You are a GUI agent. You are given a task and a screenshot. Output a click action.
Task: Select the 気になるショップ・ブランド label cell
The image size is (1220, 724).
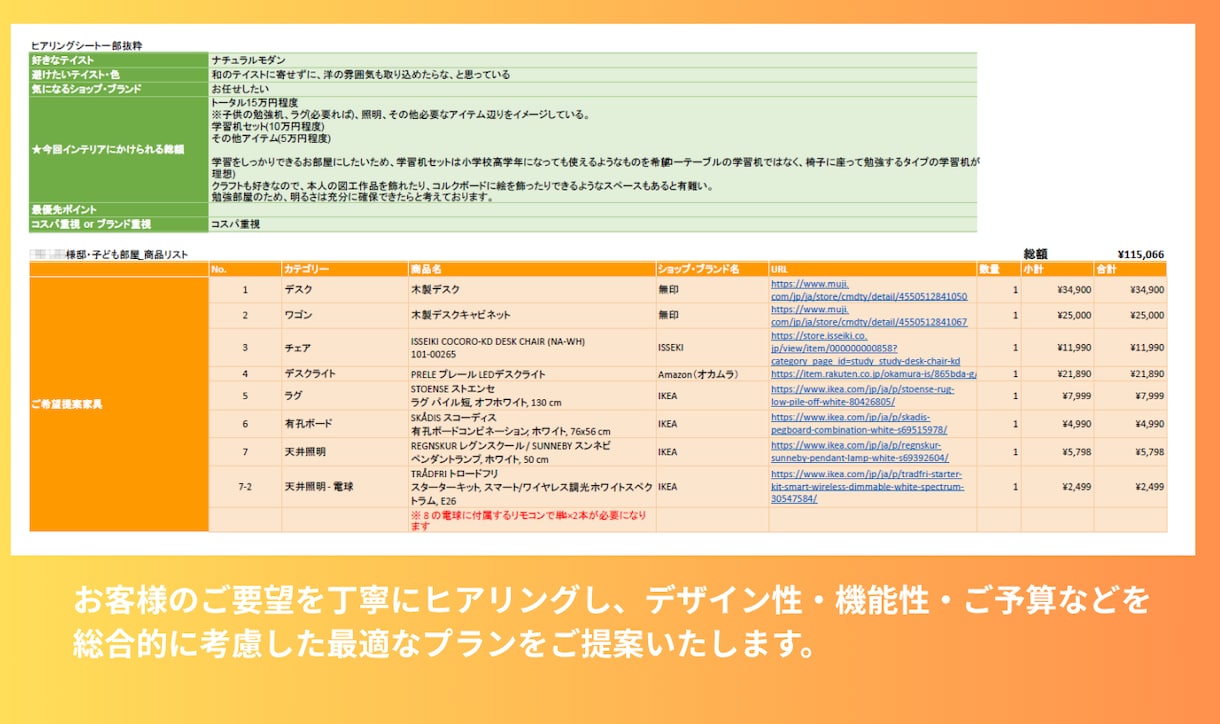119,89
